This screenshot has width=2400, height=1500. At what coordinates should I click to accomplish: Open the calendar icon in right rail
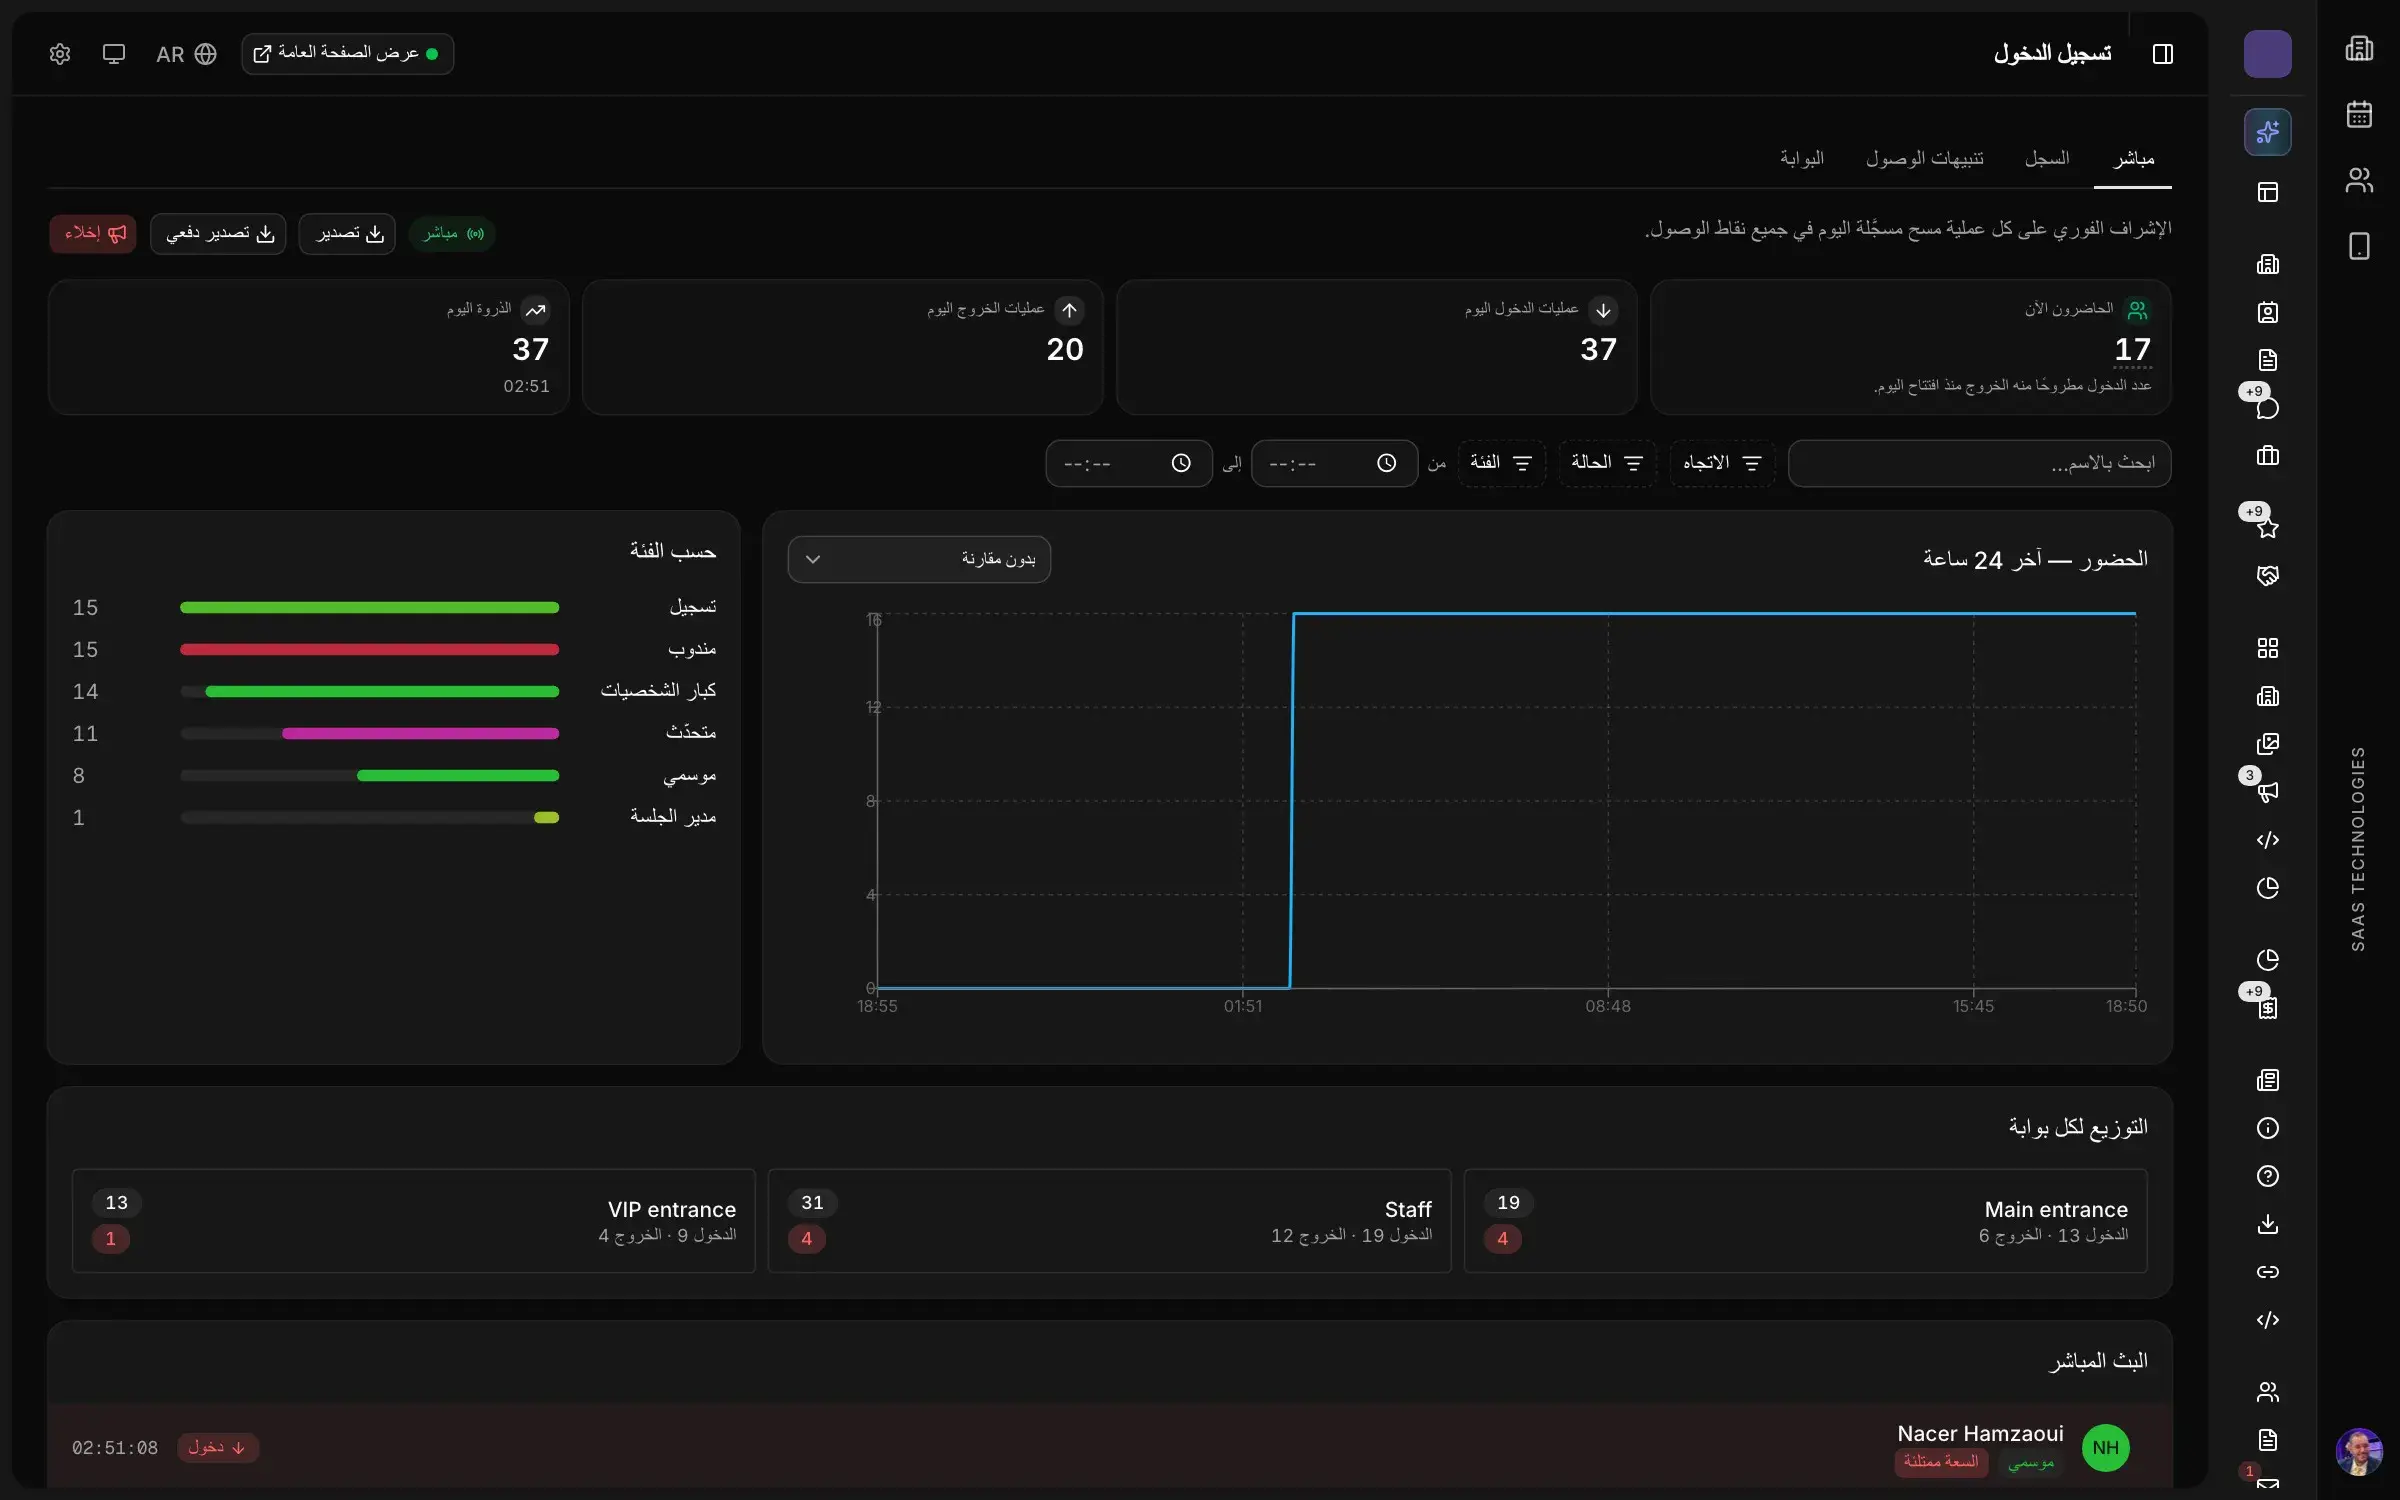click(2359, 114)
